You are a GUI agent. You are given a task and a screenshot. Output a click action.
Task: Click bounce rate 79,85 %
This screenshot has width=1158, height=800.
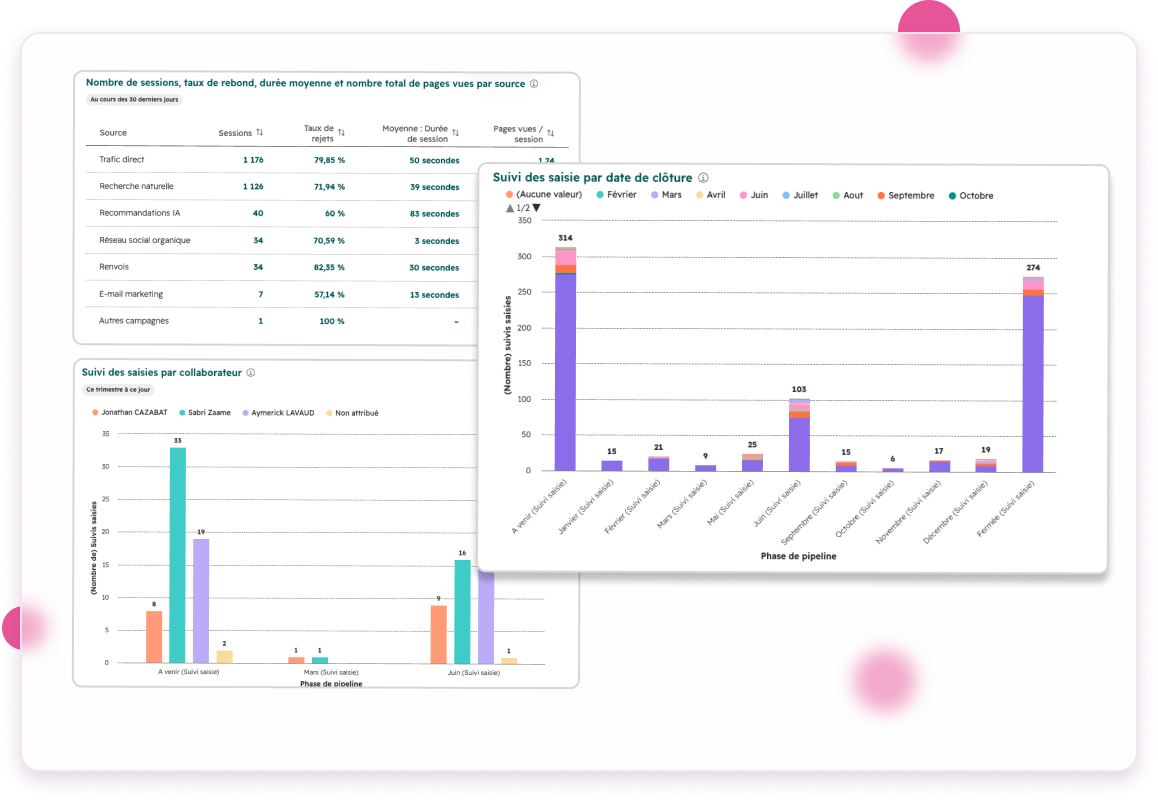click(x=329, y=160)
